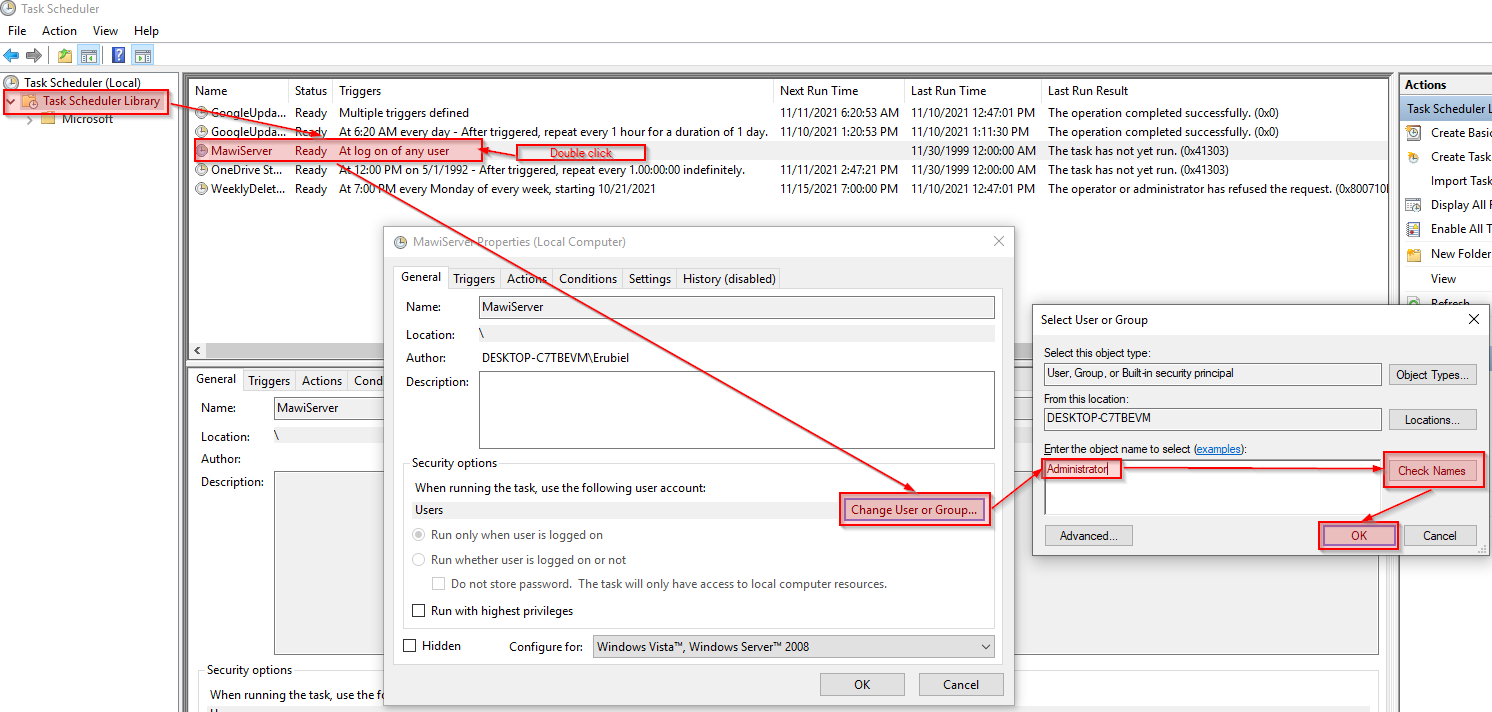Collapse the Task Scheduler Library node
This screenshot has height=712, width=1492.
11,102
